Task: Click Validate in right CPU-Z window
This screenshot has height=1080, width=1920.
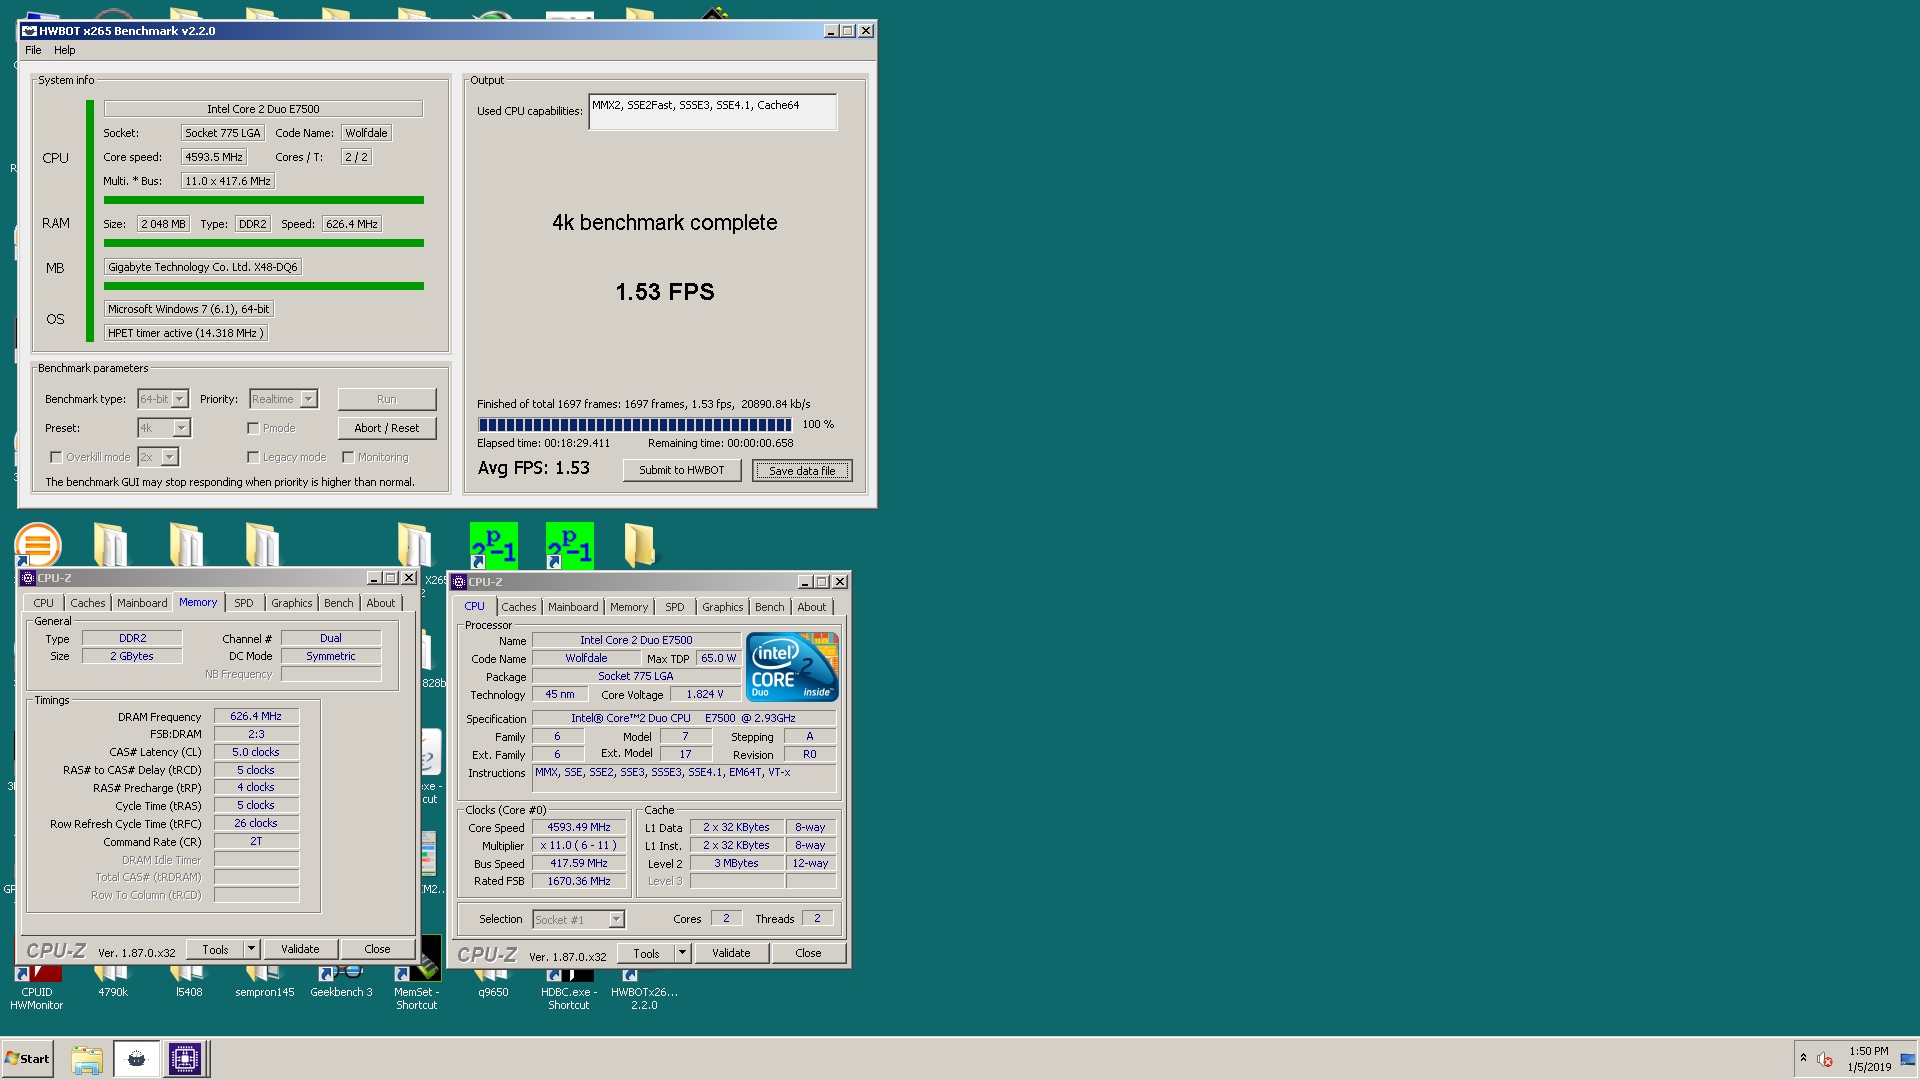Action: coord(731,953)
